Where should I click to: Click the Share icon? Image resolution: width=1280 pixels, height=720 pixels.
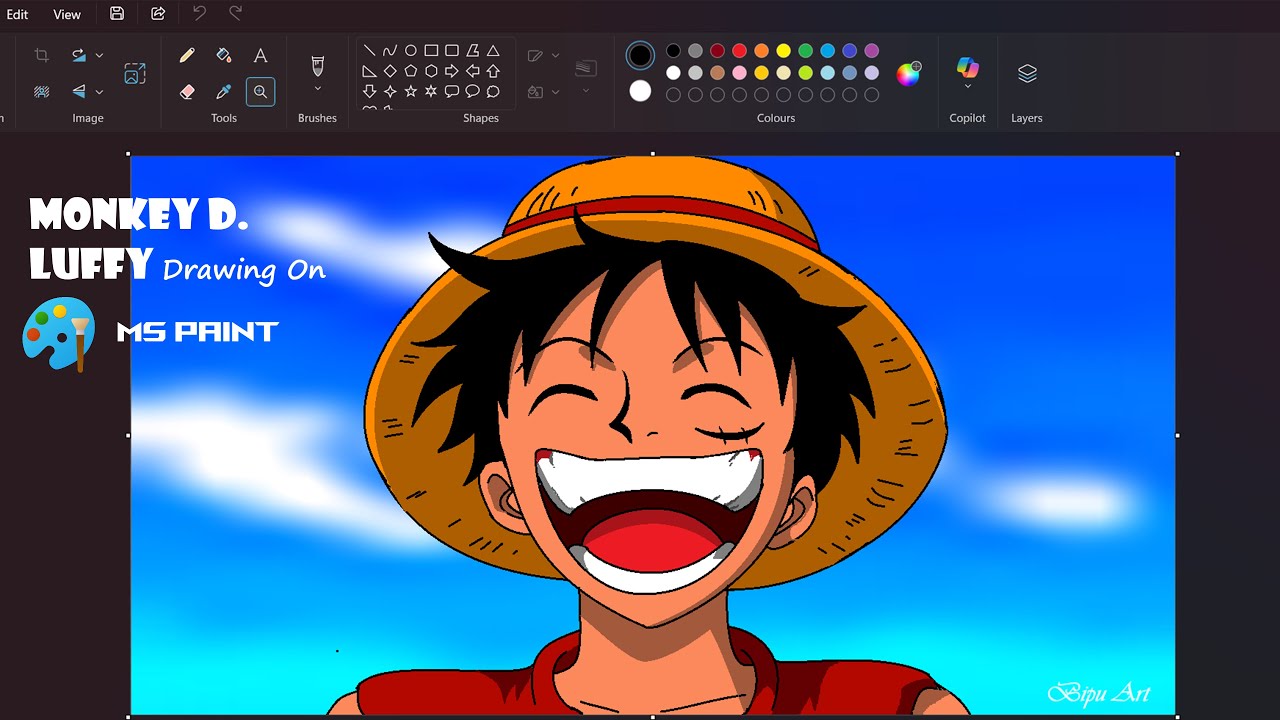[158, 14]
